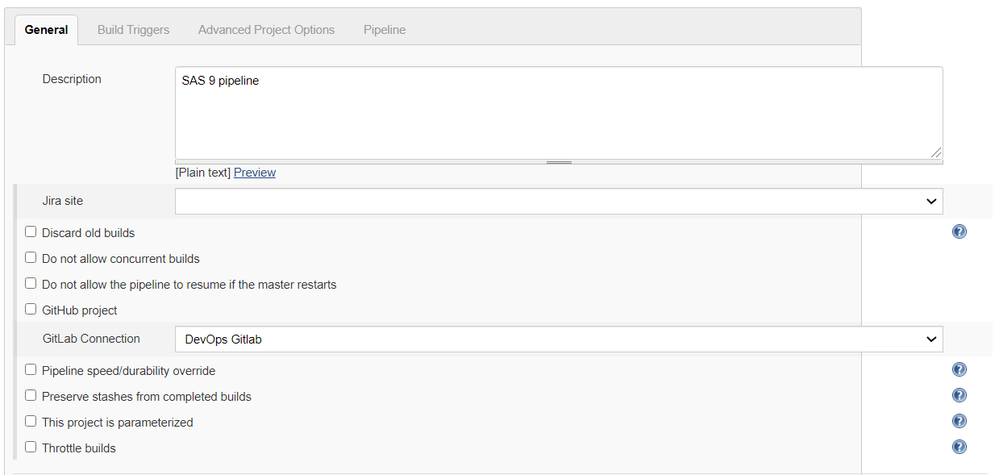Open the GitLab Connection dropdown
Screen dimensions: 999x475
coord(559,339)
